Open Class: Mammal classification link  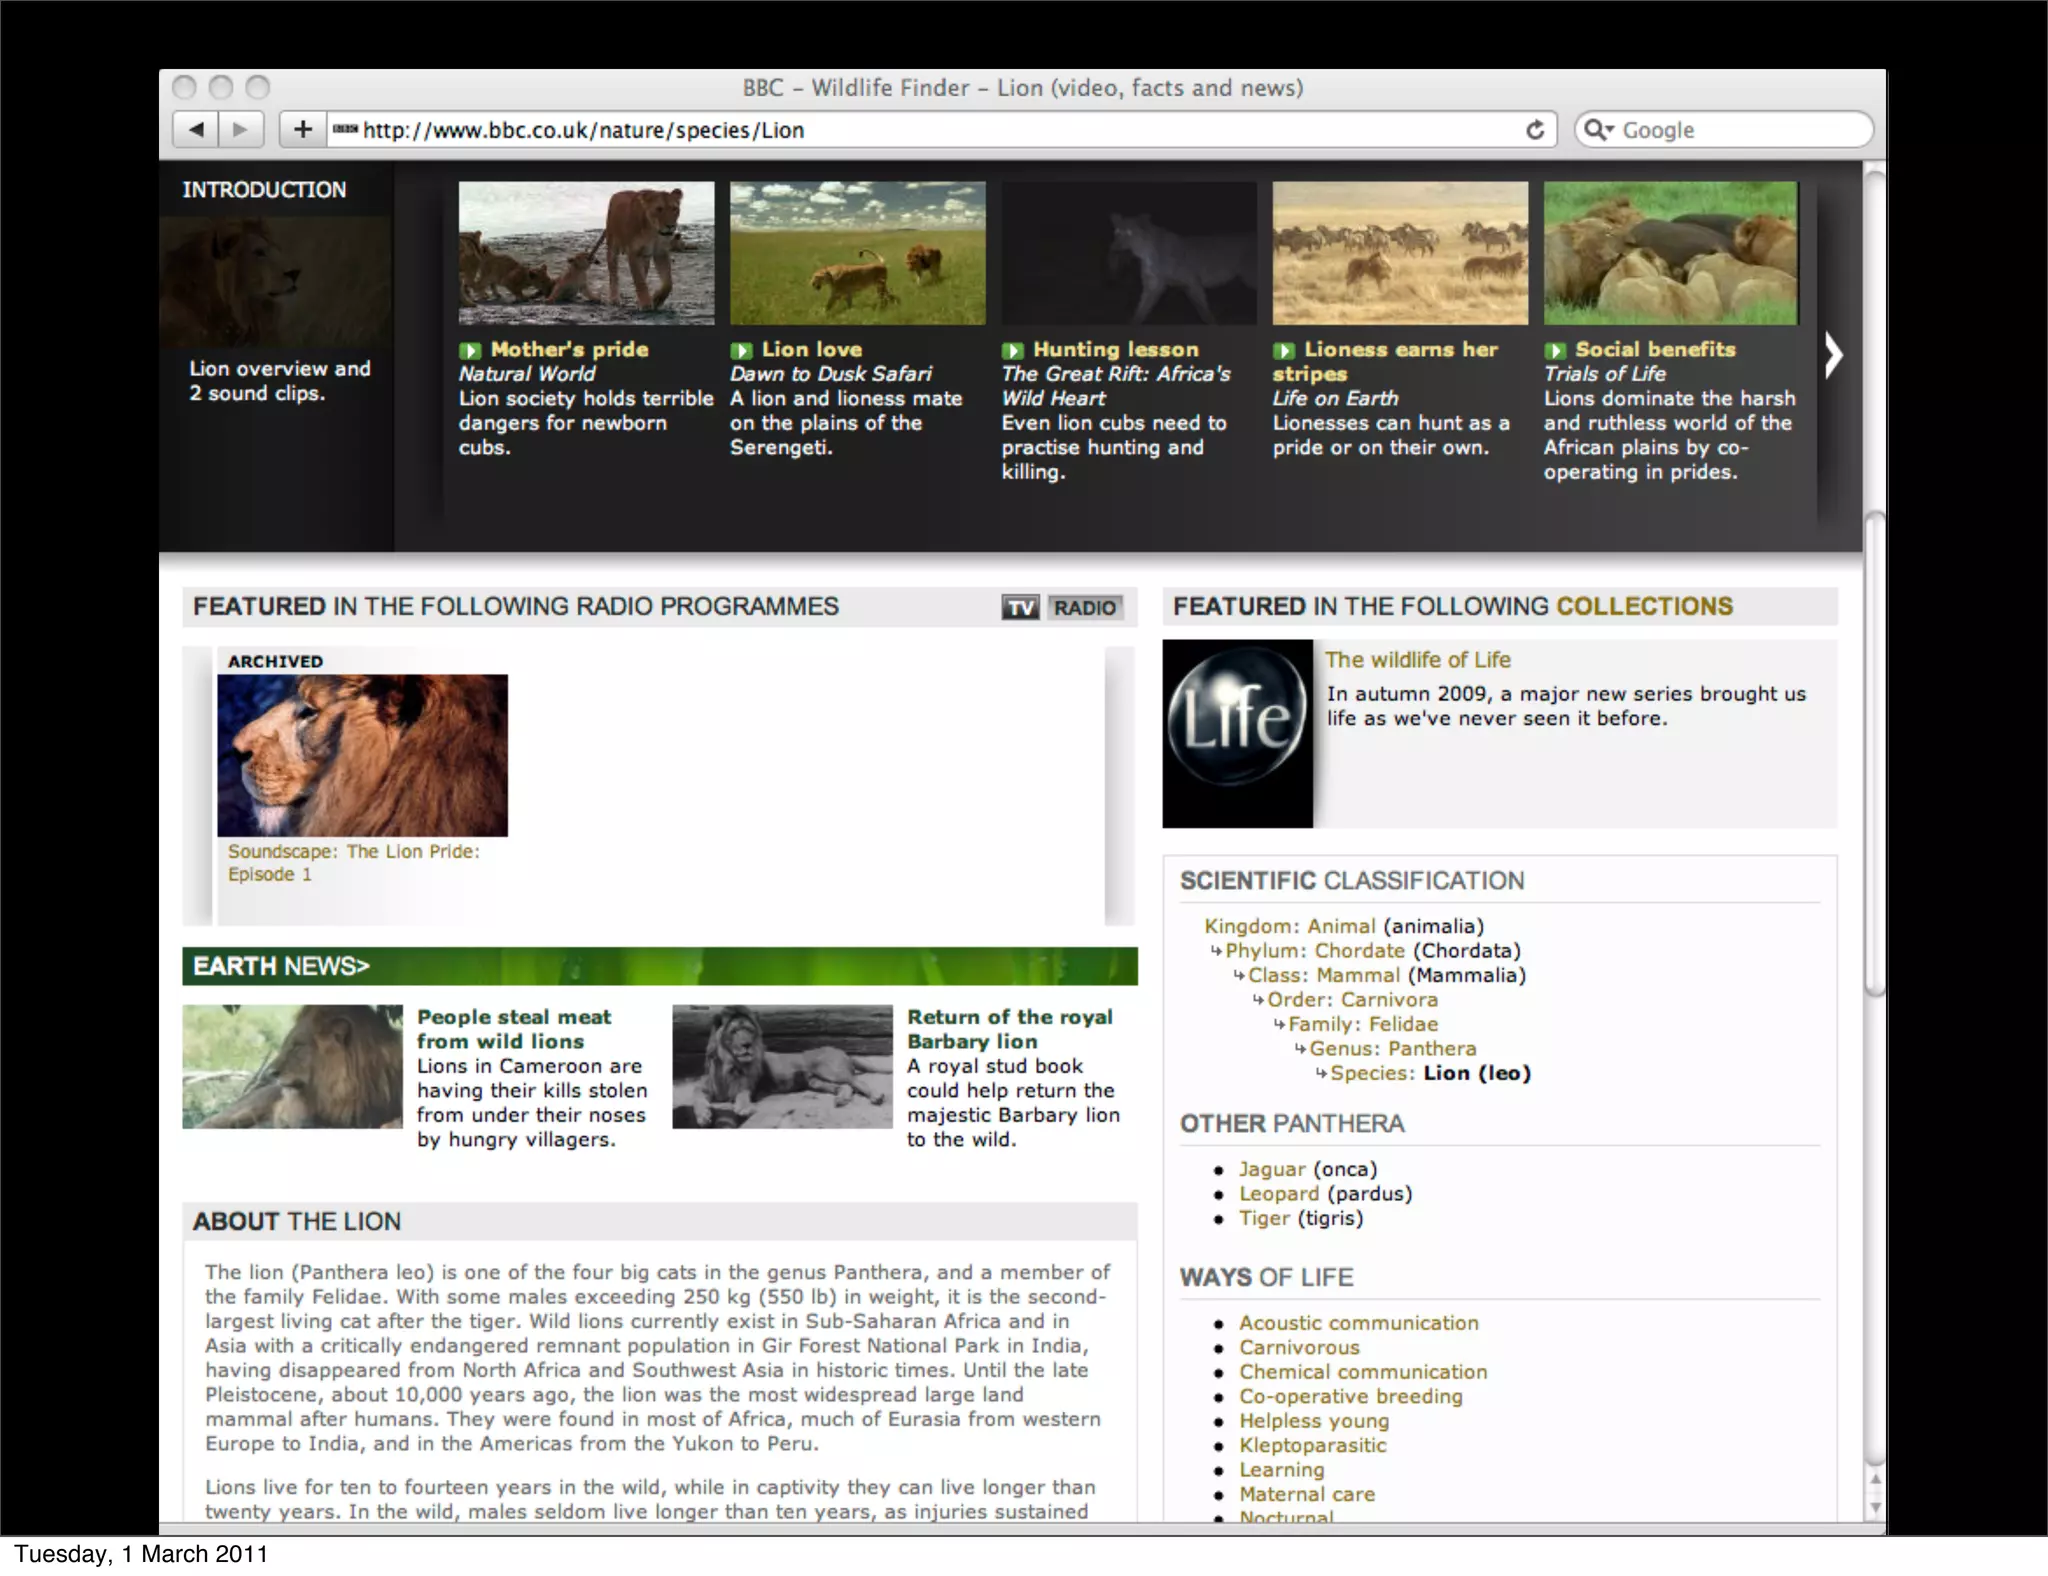1324,975
